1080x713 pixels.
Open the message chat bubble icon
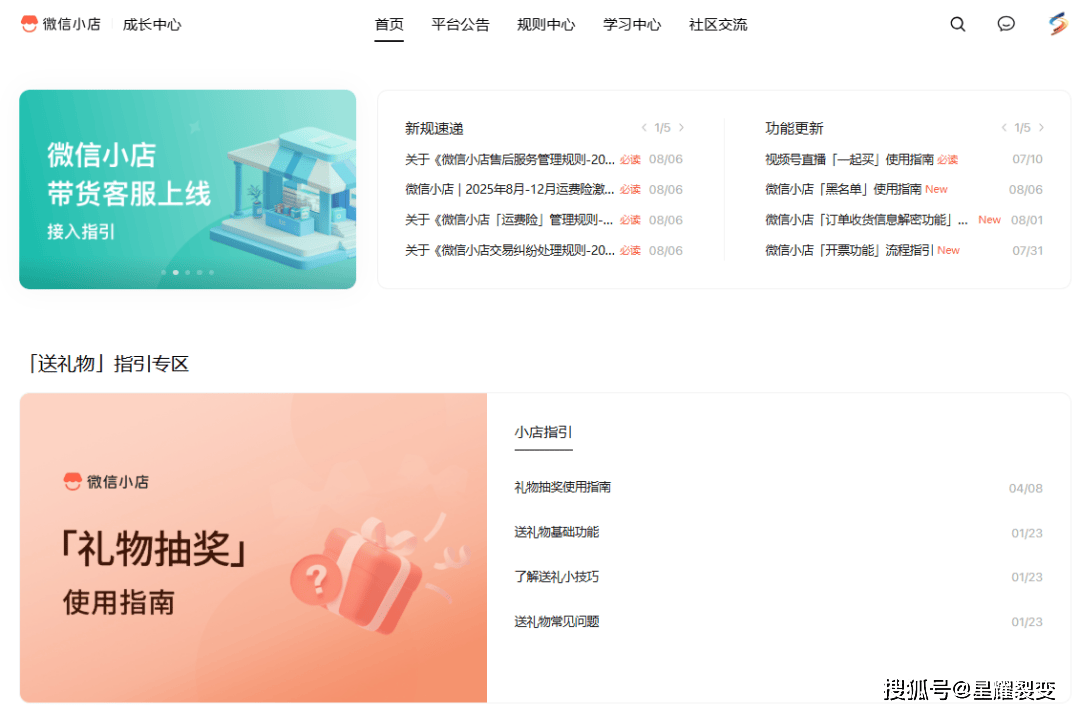tap(1006, 24)
